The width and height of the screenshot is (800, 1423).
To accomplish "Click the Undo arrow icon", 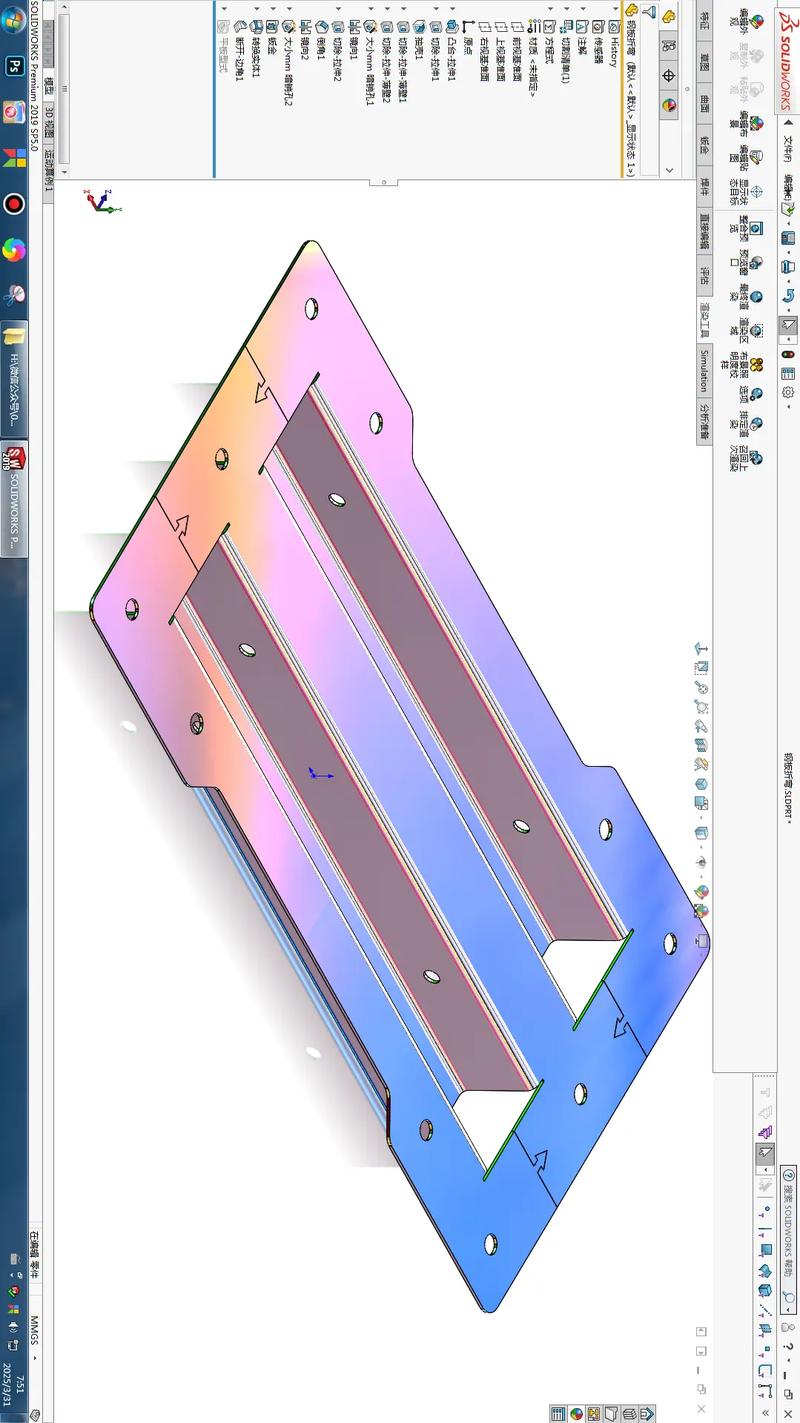I will [x=787, y=297].
